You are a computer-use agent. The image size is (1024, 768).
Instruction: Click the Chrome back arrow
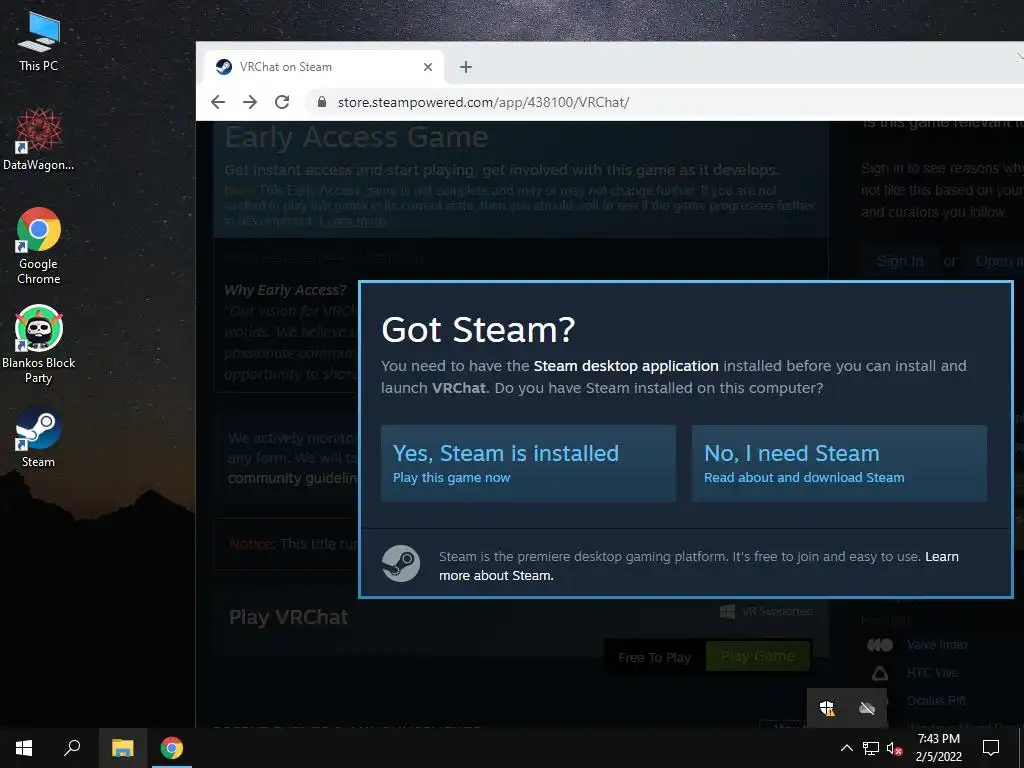coord(218,102)
